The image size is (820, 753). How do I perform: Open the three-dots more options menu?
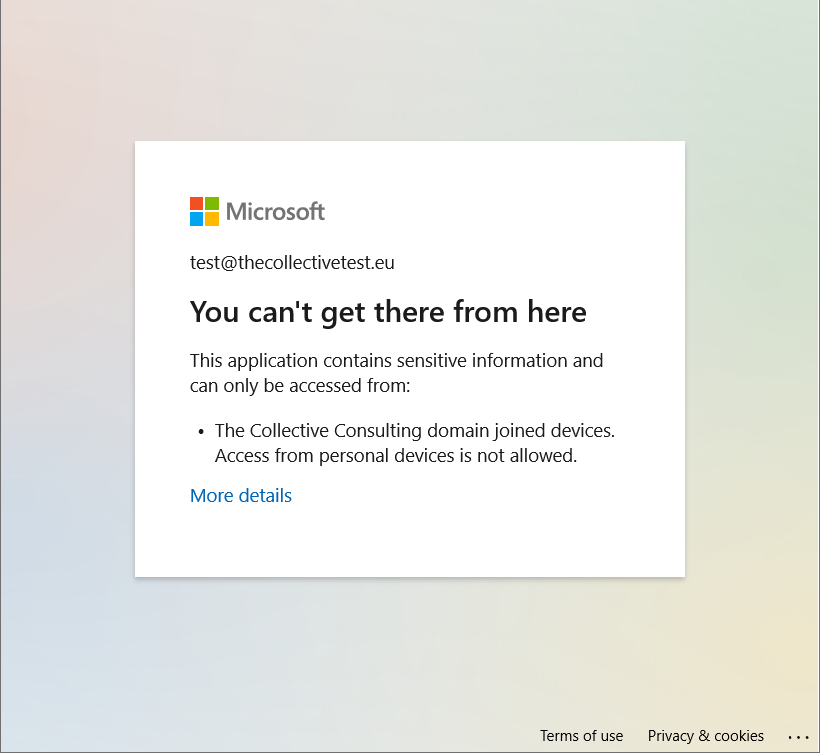tap(798, 737)
